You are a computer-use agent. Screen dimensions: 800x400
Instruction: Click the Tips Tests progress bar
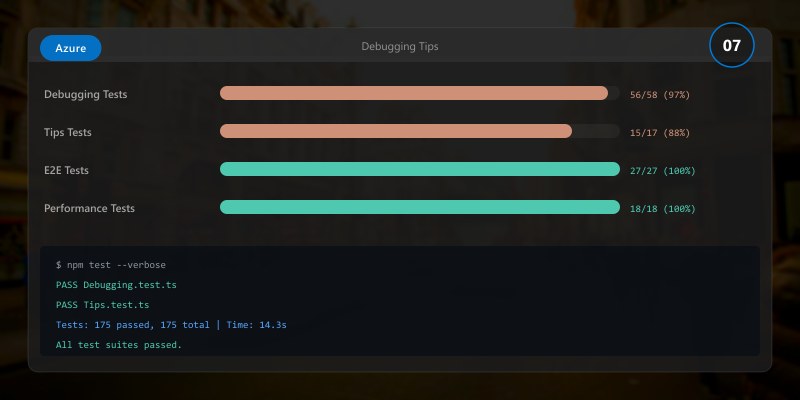pyautogui.click(x=420, y=131)
